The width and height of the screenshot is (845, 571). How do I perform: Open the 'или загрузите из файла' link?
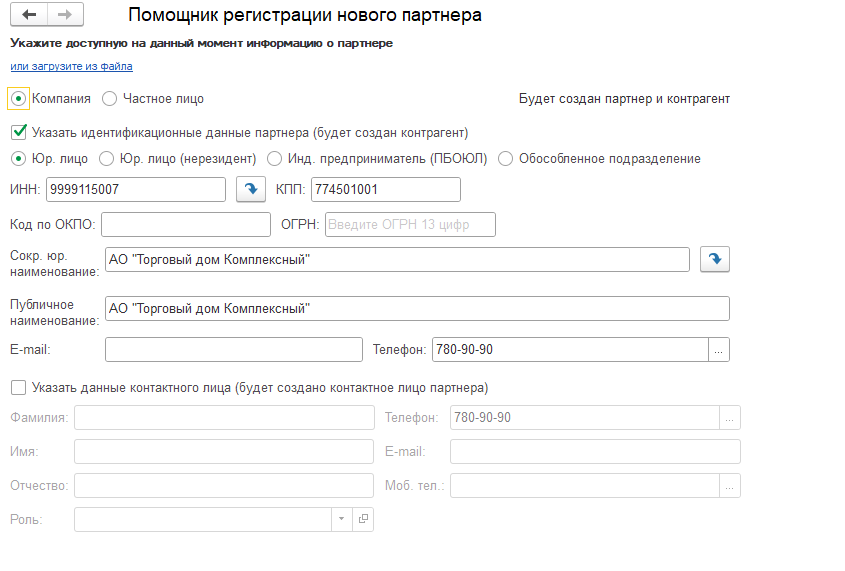coord(71,66)
